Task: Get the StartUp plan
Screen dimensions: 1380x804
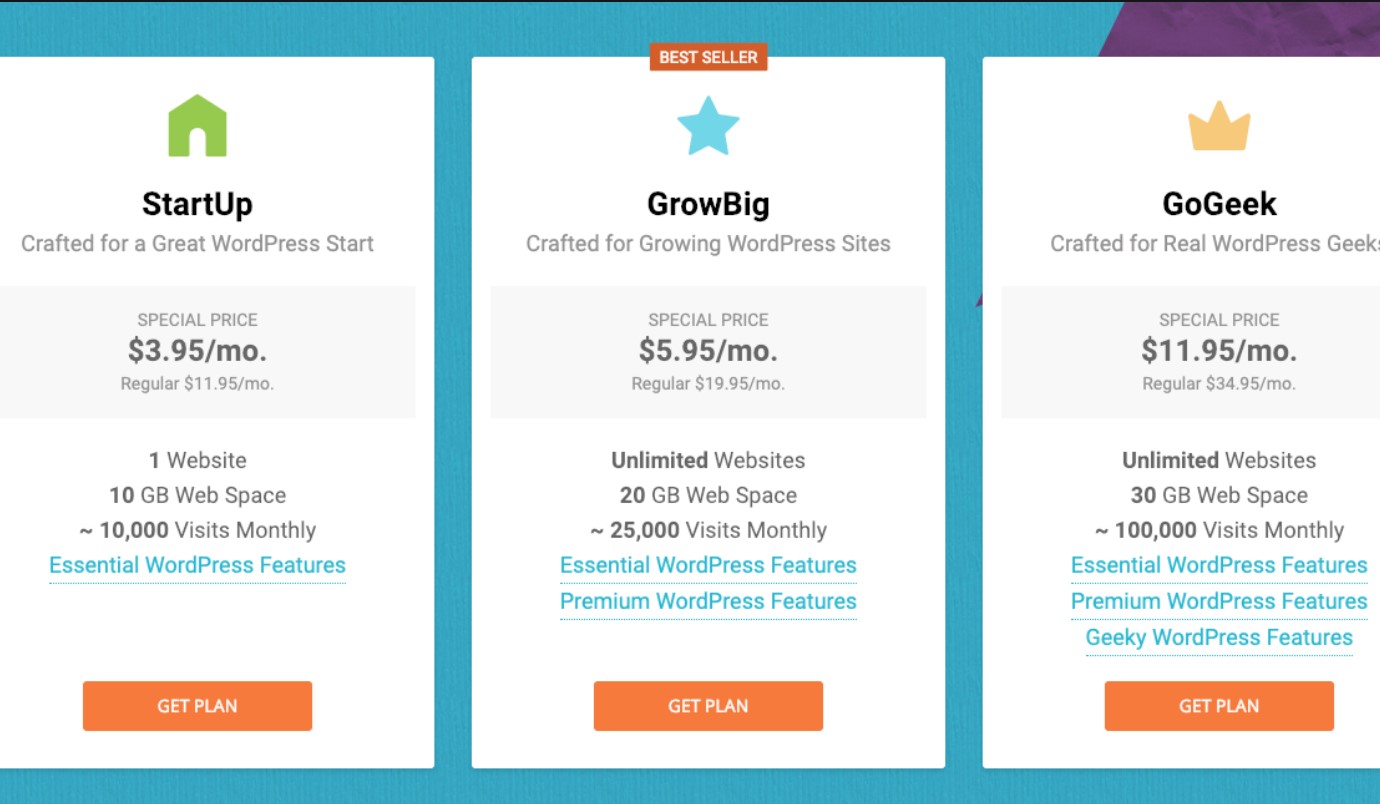Action: [197, 706]
